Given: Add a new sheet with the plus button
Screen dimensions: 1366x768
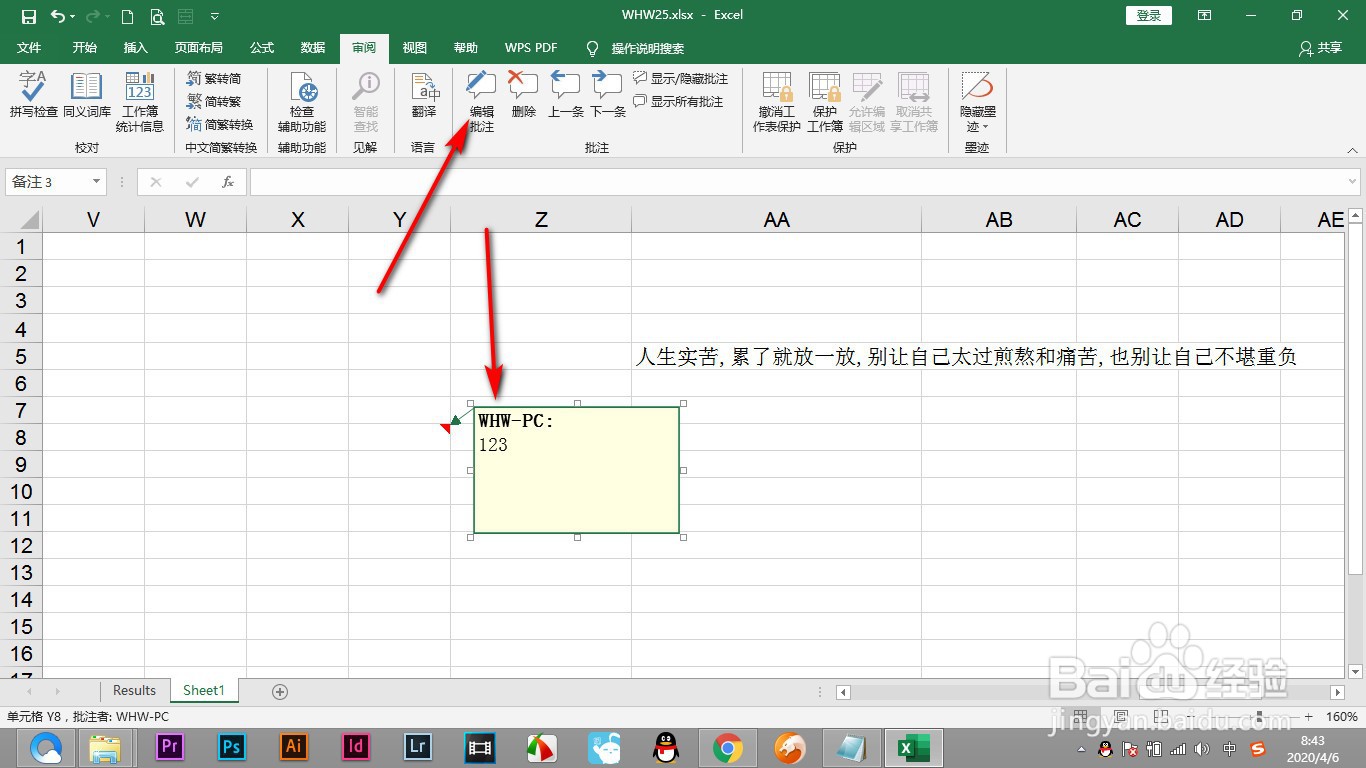Looking at the screenshot, I should tap(280, 692).
